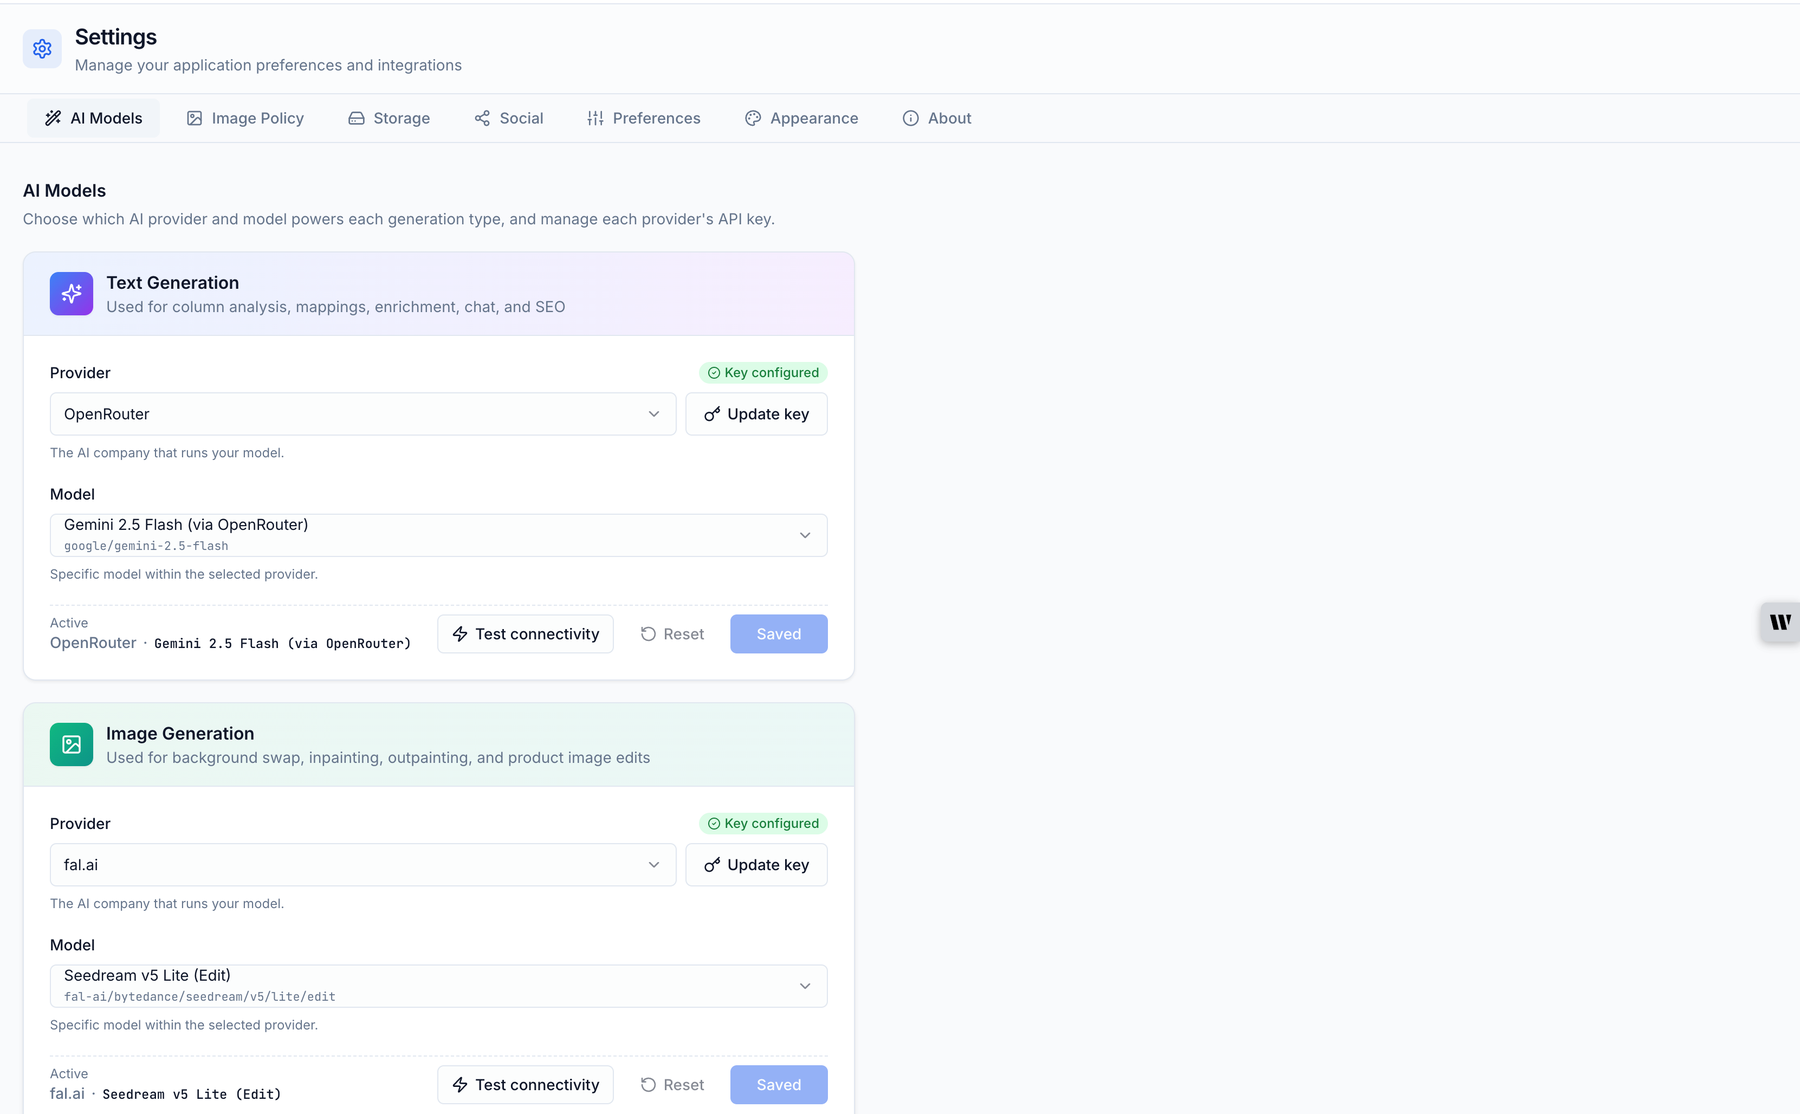Click checkmark icon on Text Generation Key configured badge
The height and width of the screenshot is (1114, 1800).
[714, 373]
